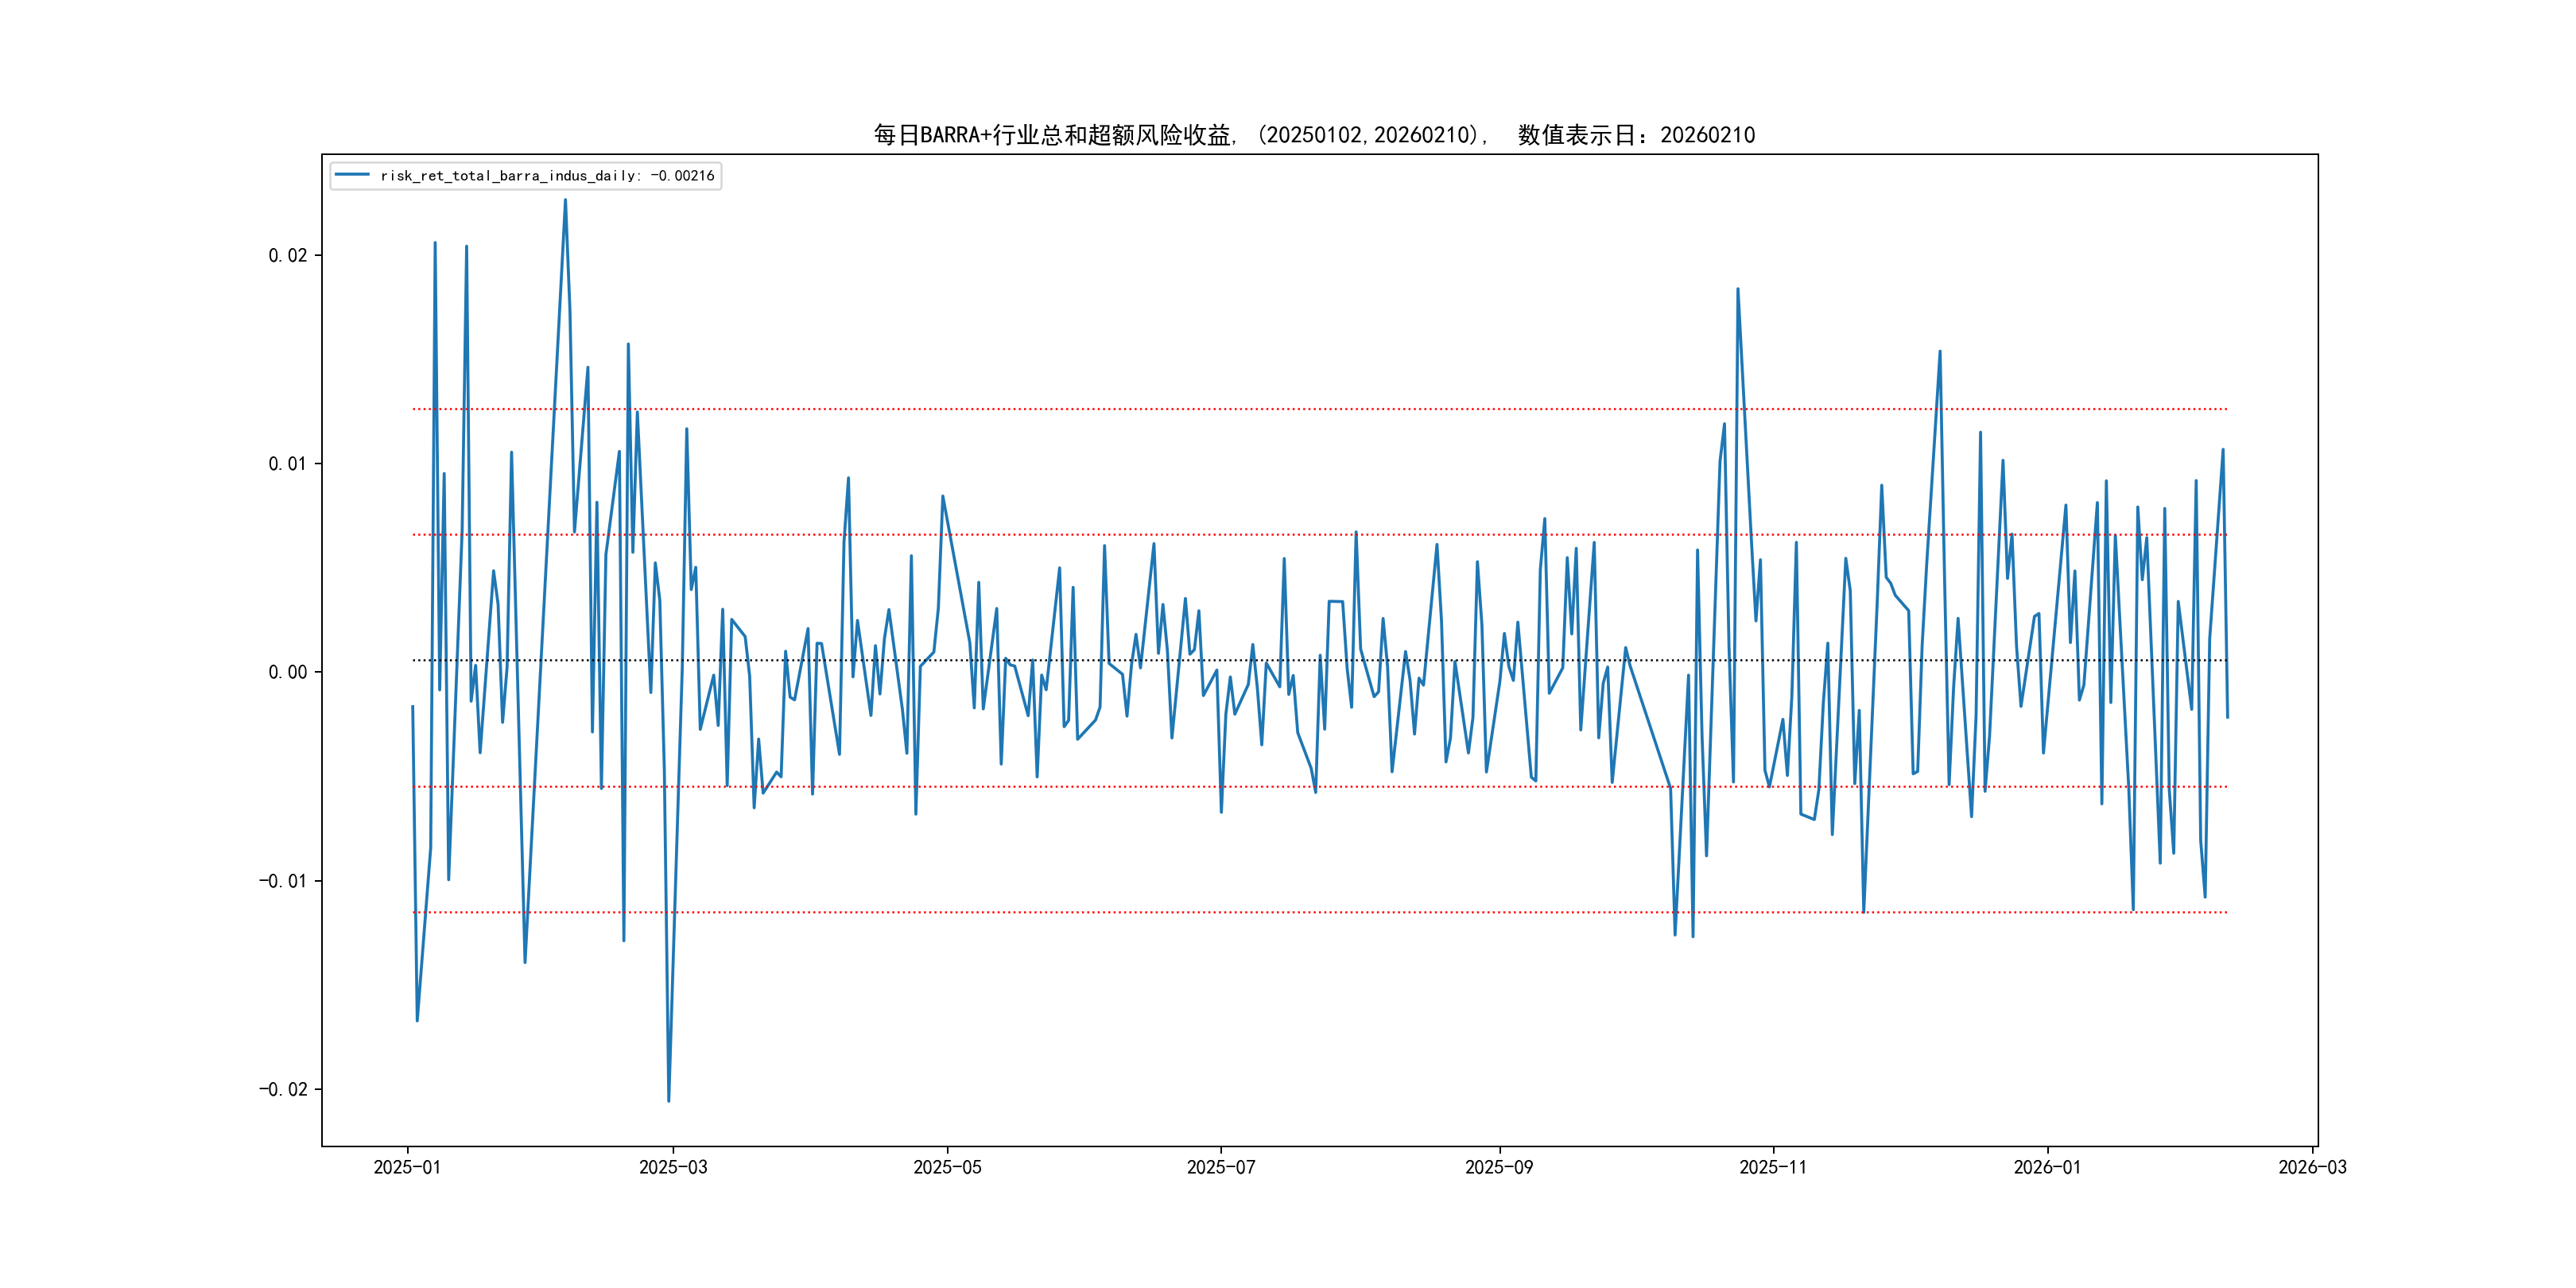Select the 2025-05 x-axis tick label
Screen dimensions: 2576x1288
947,1167
